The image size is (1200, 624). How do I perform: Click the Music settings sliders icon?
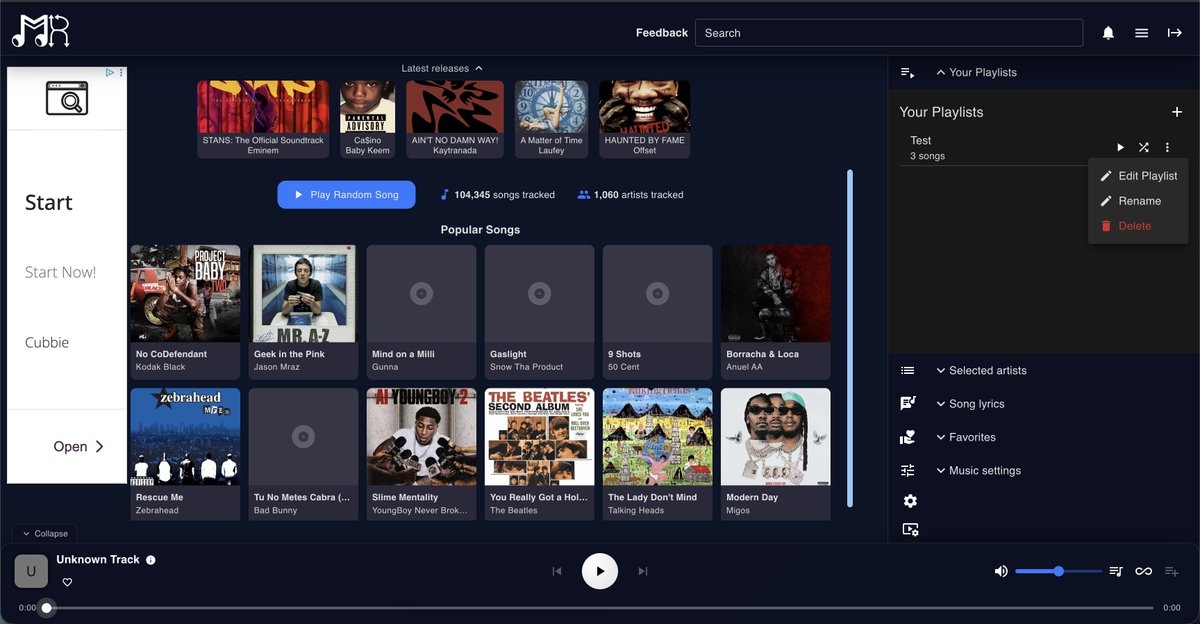908,470
